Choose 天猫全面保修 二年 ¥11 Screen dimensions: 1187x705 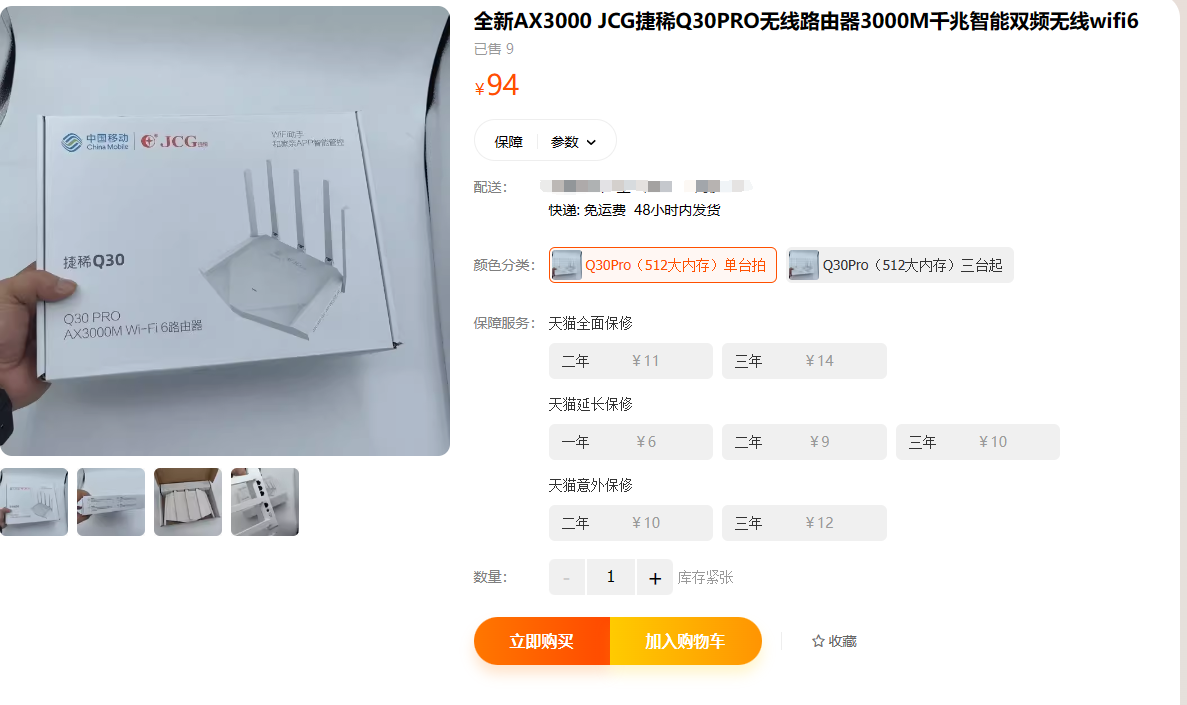(x=631, y=361)
